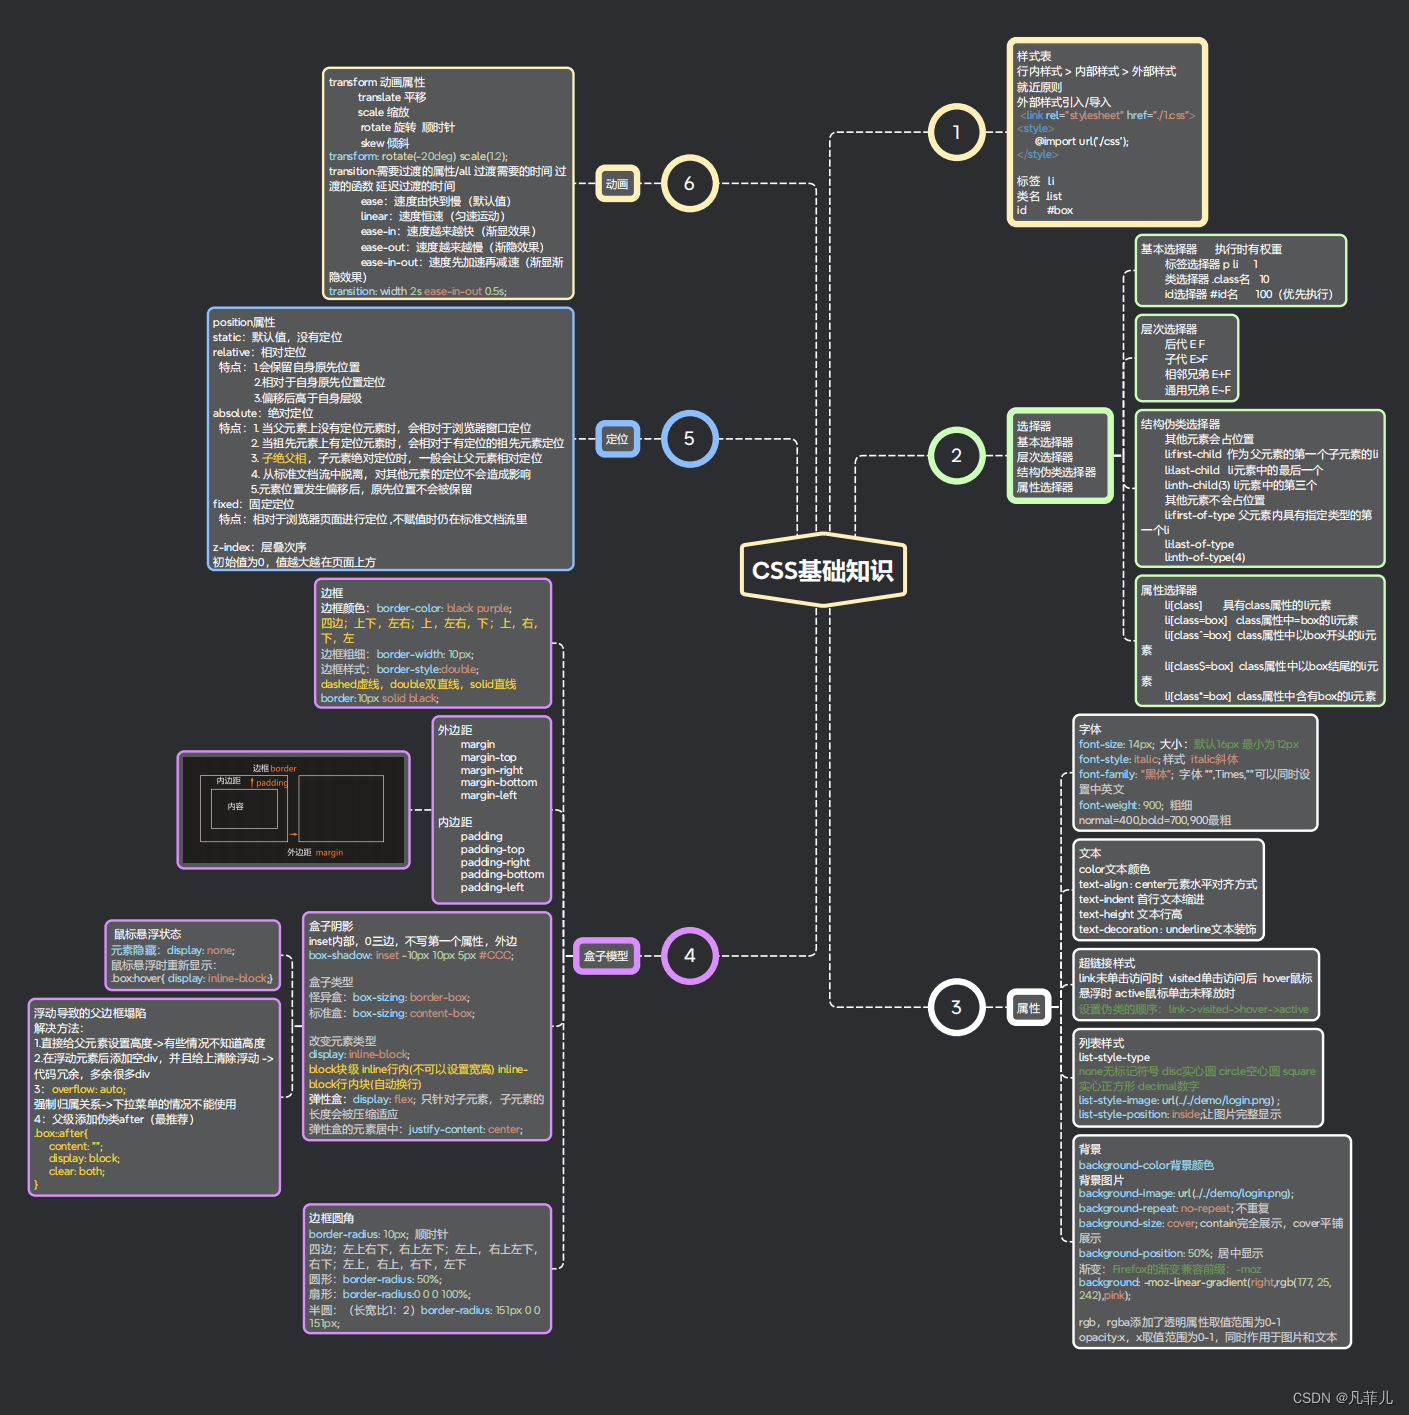Select the 属性 label node
The height and width of the screenshot is (1415, 1409).
[x=1028, y=1008]
